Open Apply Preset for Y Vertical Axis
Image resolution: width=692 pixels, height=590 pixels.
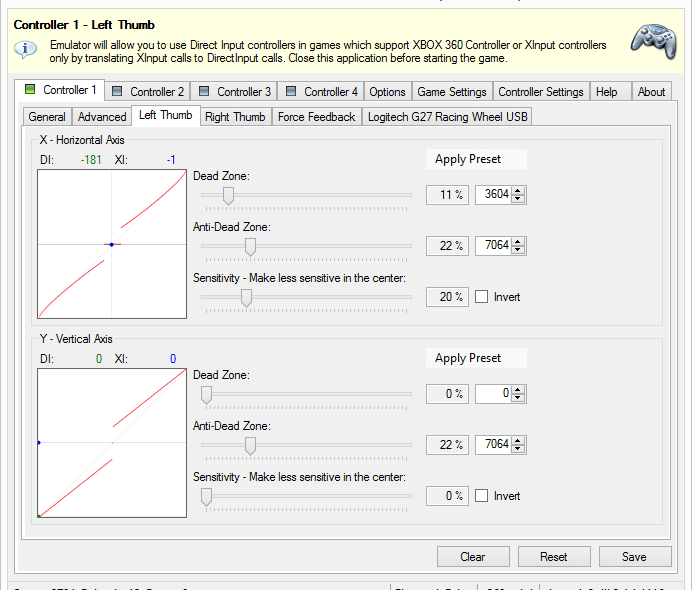[476, 358]
